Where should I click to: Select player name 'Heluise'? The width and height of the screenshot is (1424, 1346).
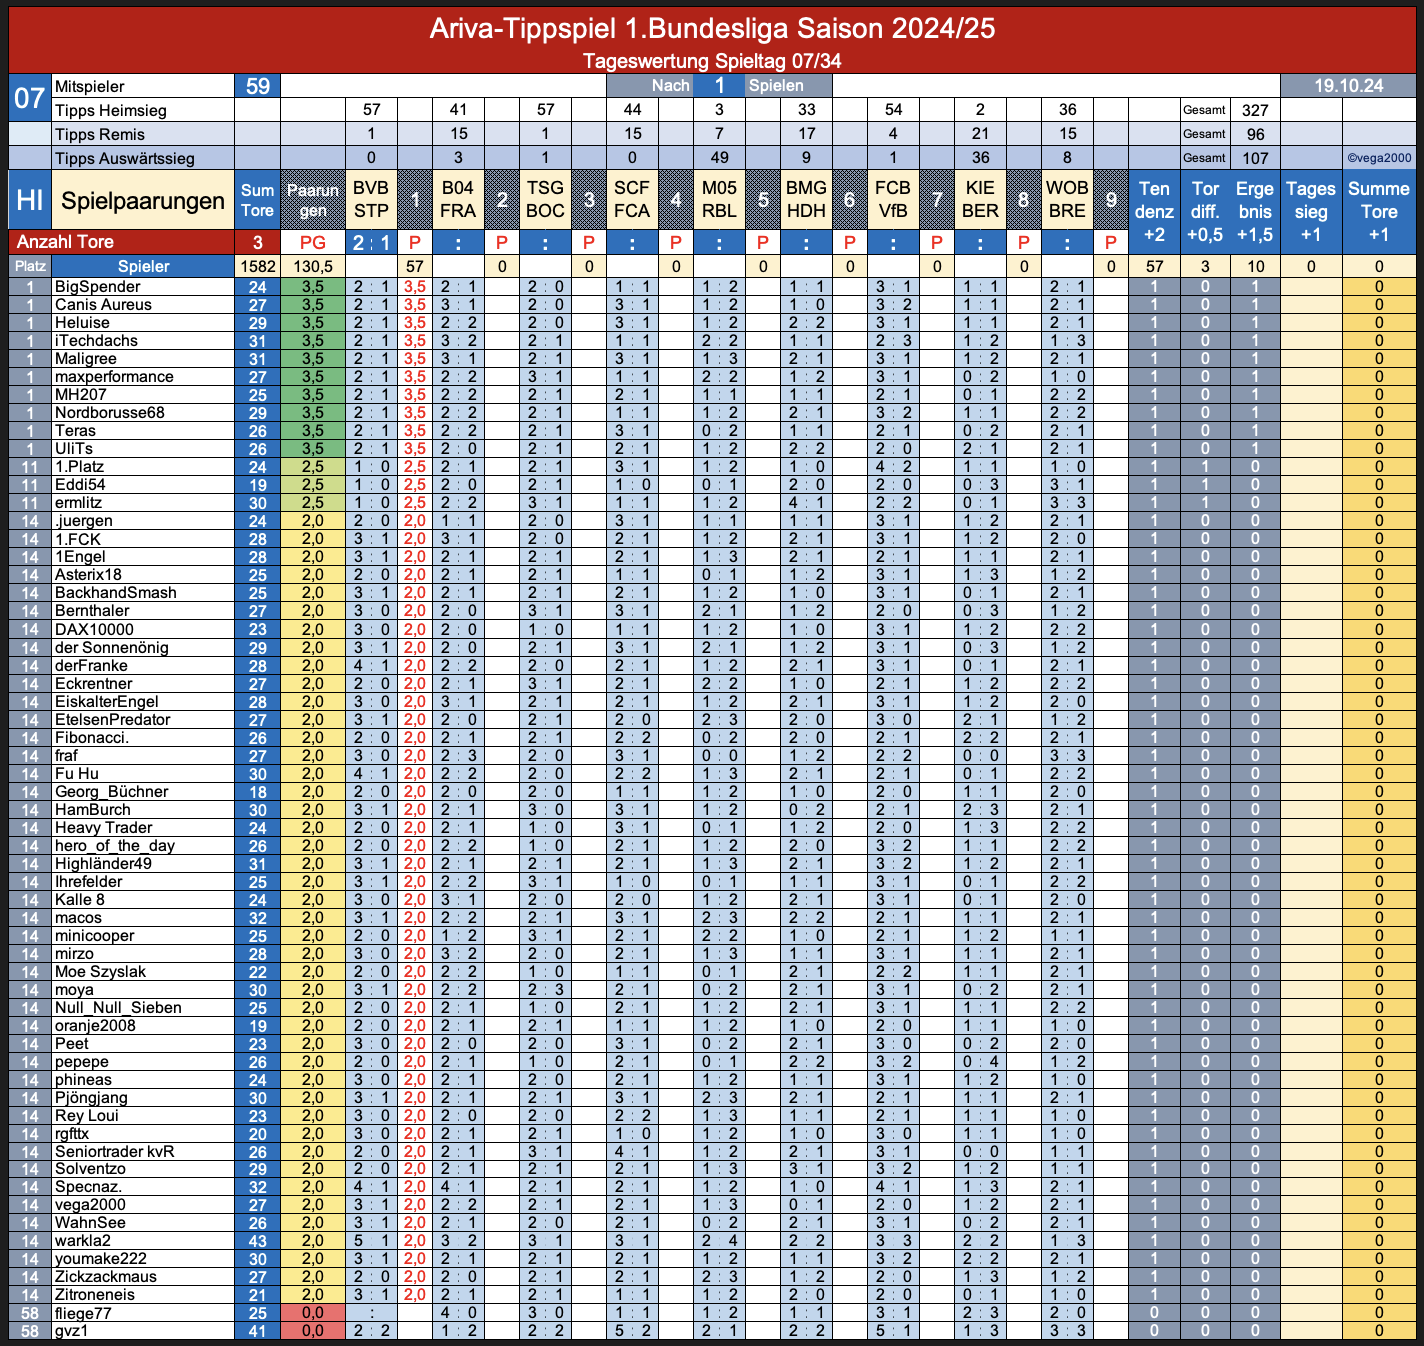(x=82, y=323)
